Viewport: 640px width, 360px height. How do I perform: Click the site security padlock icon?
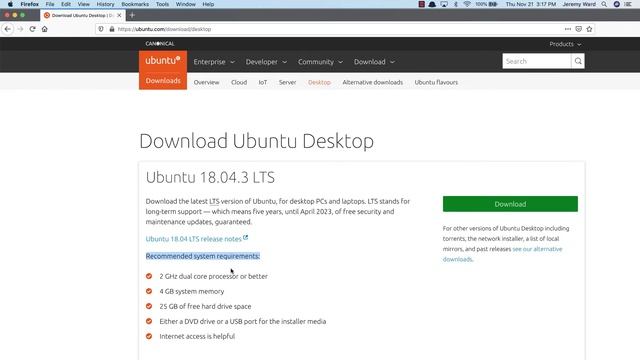click(112, 29)
